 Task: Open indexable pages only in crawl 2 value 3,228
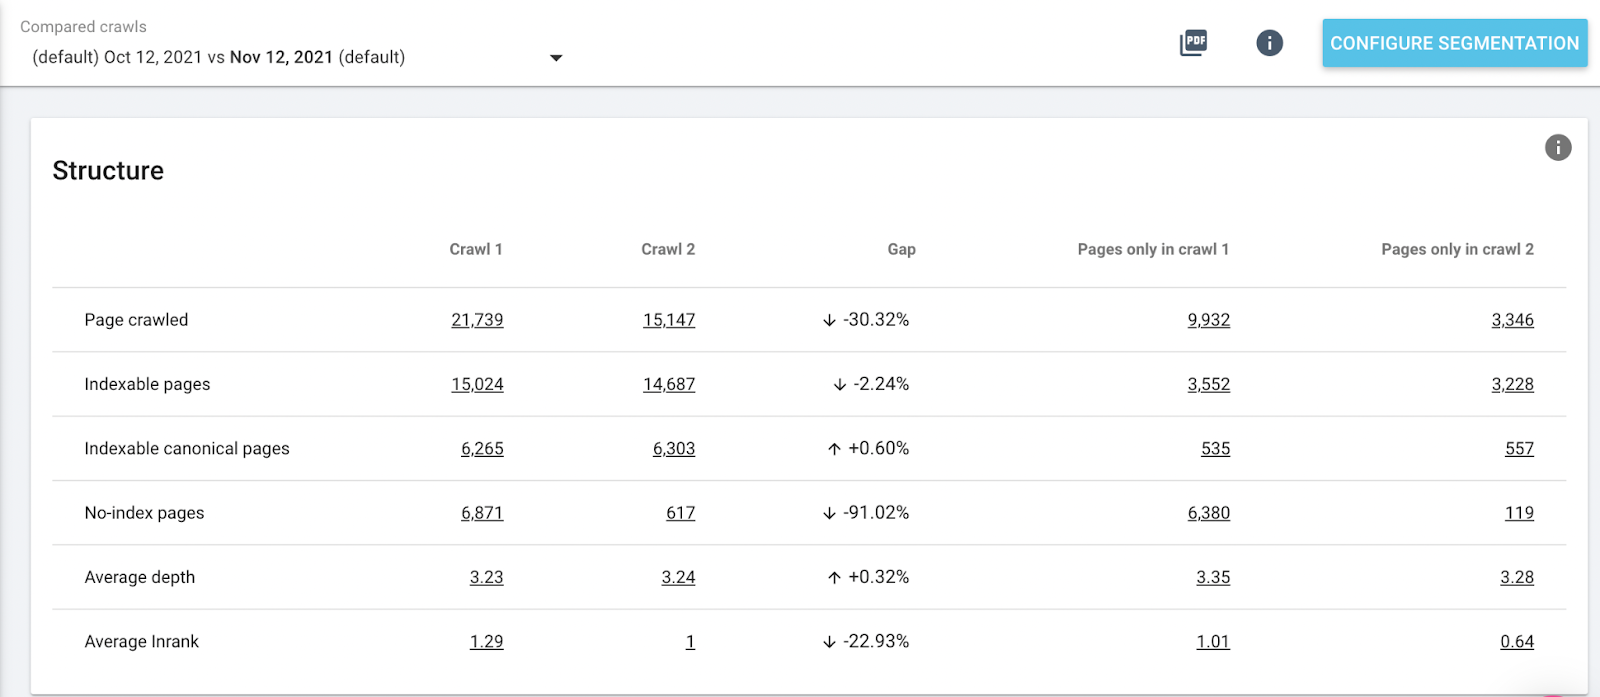point(1513,384)
